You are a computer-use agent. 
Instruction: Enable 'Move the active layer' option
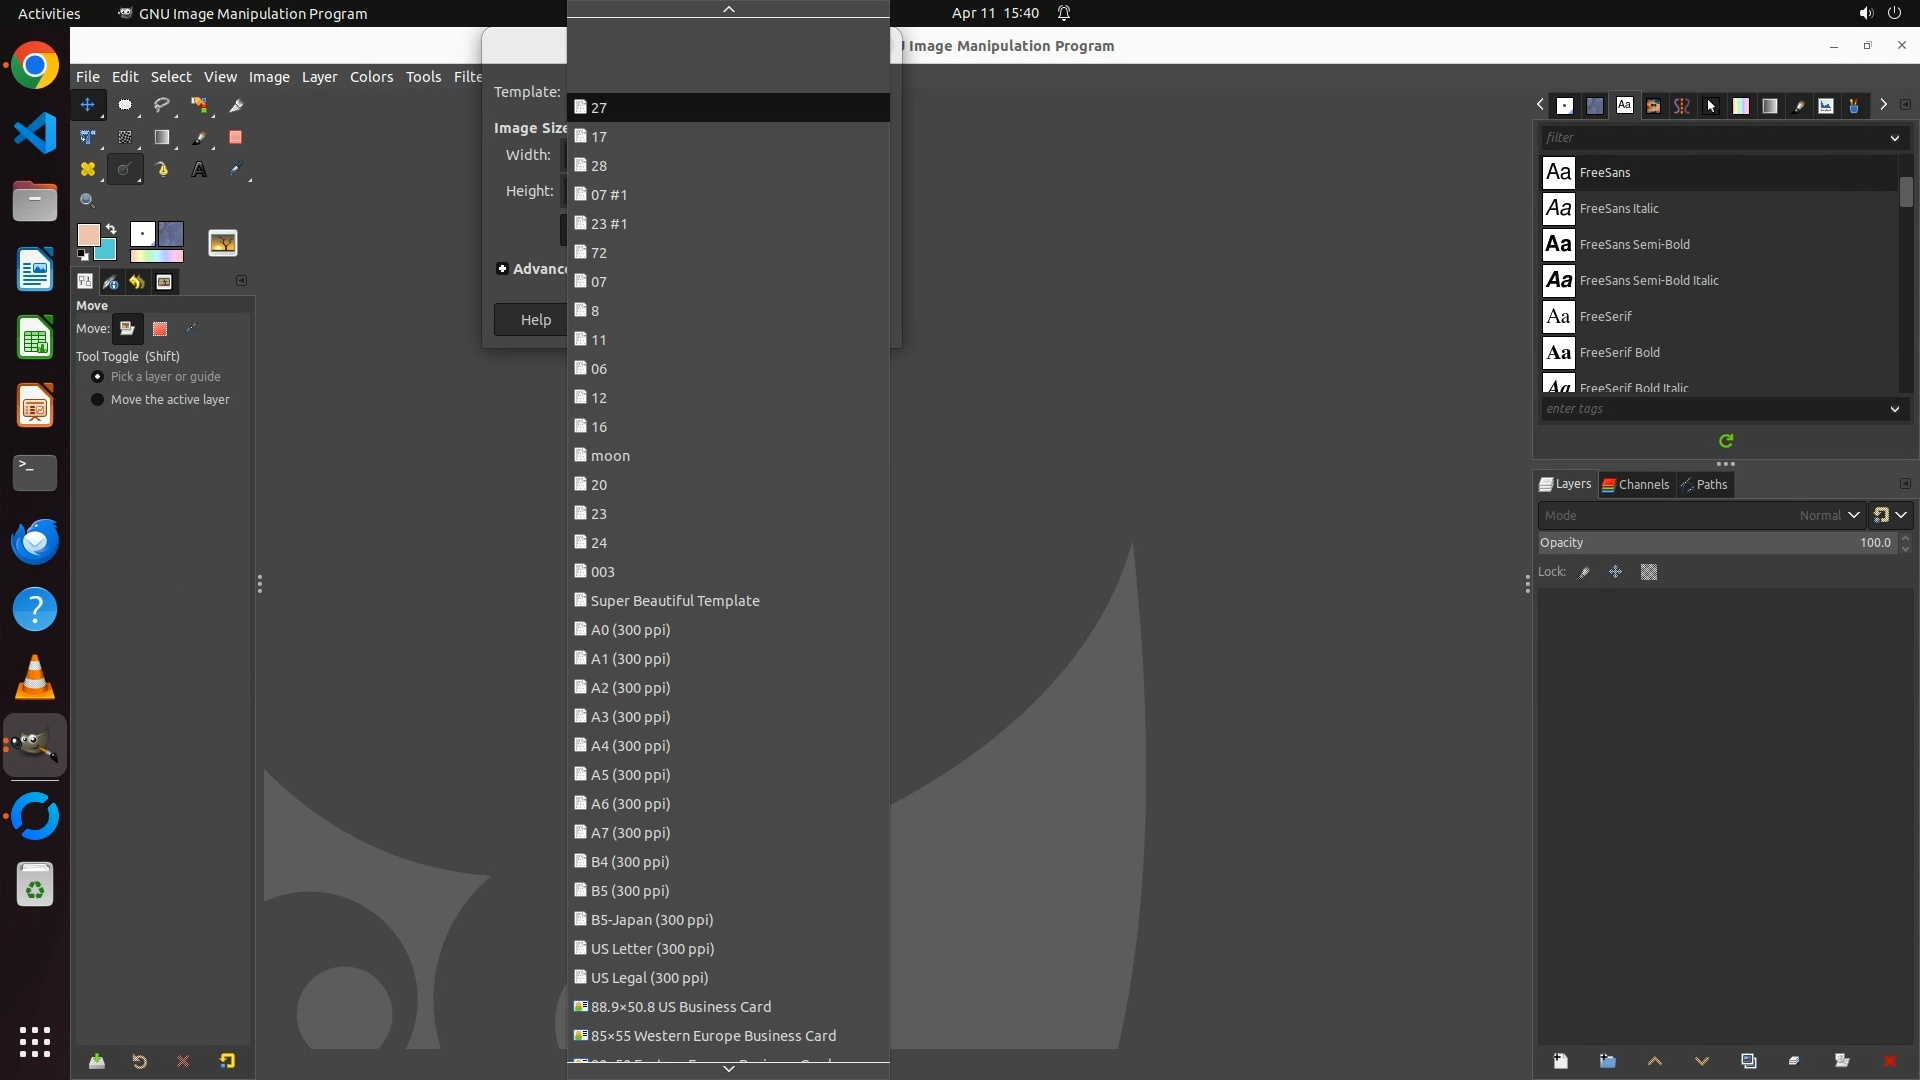click(x=98, y=400)
